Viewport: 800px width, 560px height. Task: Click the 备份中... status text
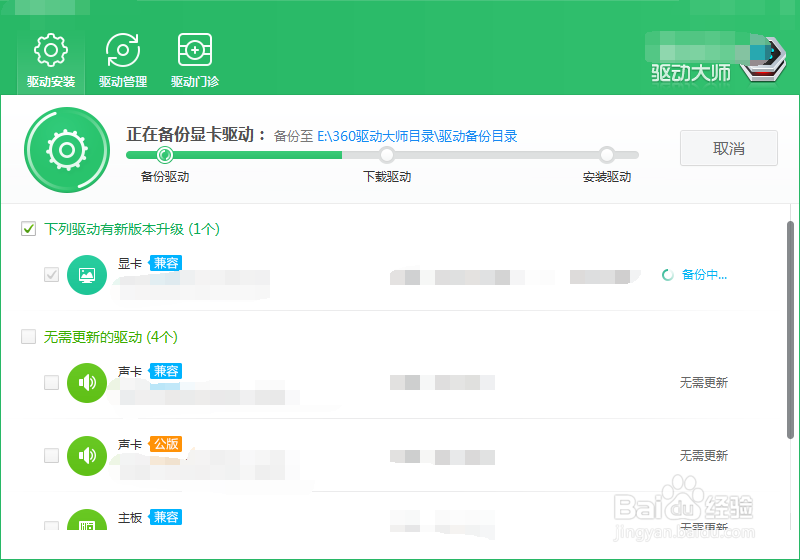(x=704, y=275)
